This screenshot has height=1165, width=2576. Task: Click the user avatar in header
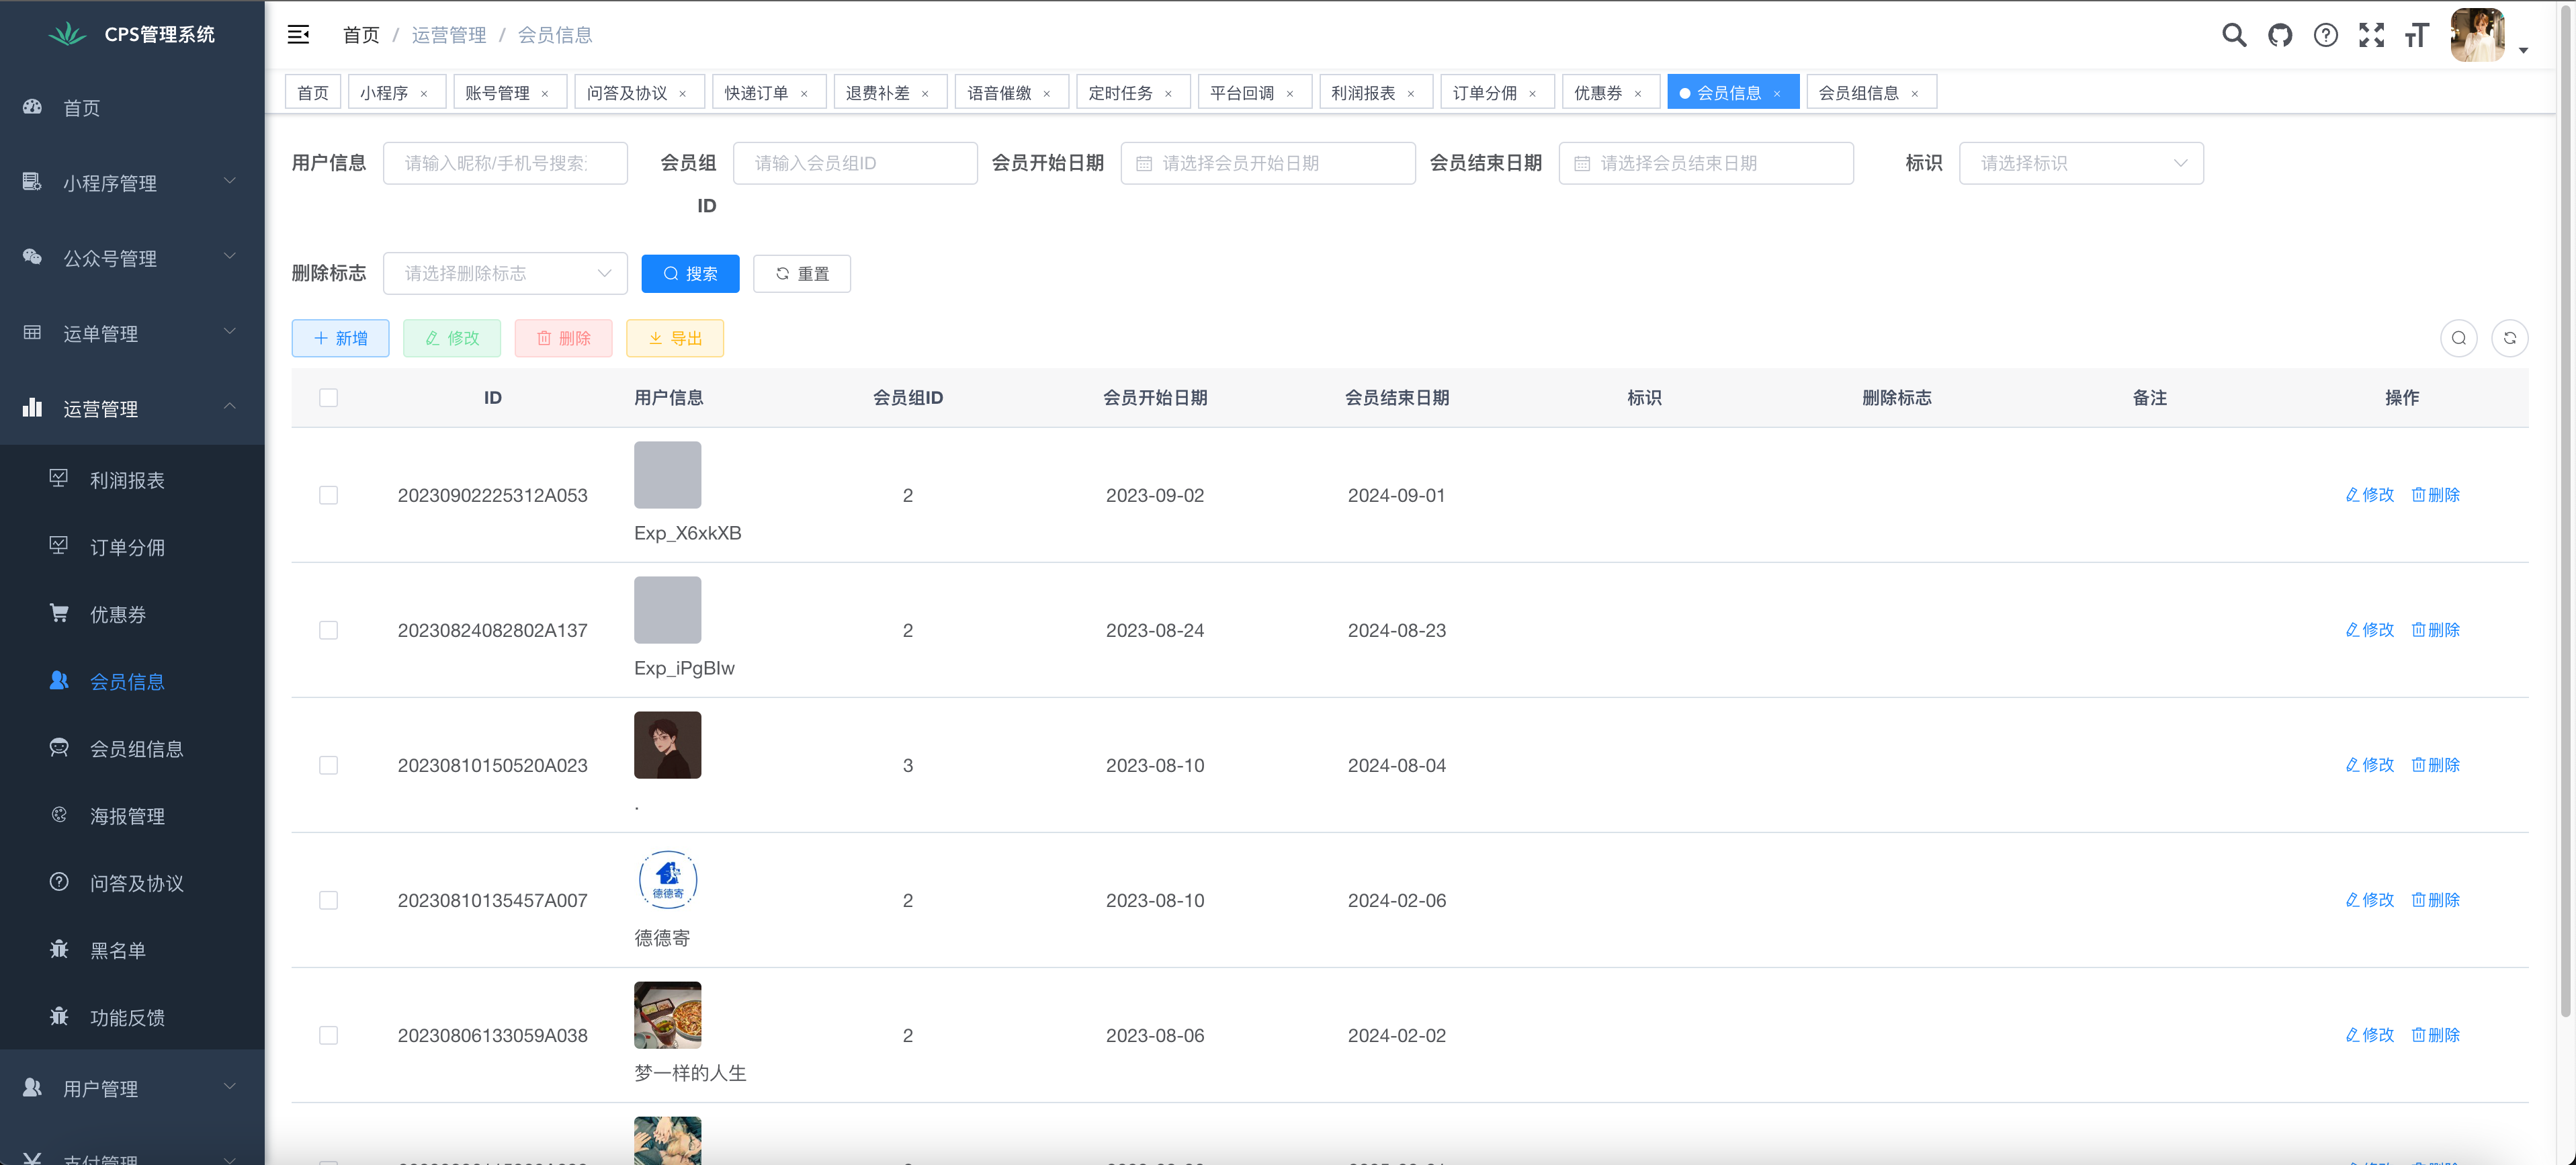click(2477, 35)
